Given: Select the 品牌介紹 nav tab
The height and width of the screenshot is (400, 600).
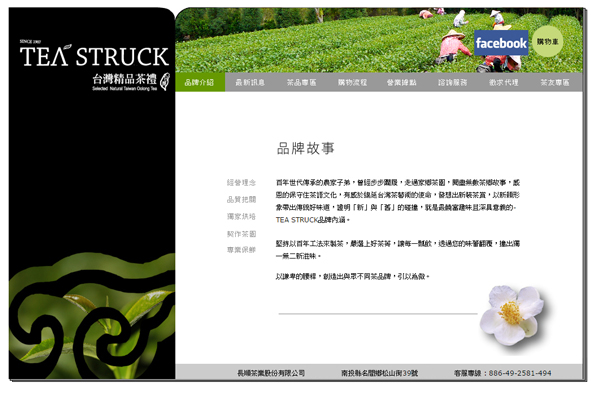Looking at the screenshot, I should coord(200,82).
